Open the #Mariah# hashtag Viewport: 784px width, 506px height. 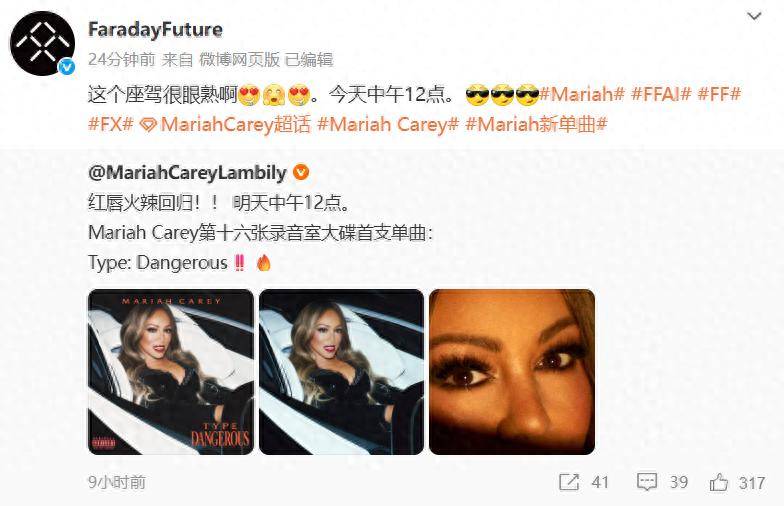(x=582, y=94)
